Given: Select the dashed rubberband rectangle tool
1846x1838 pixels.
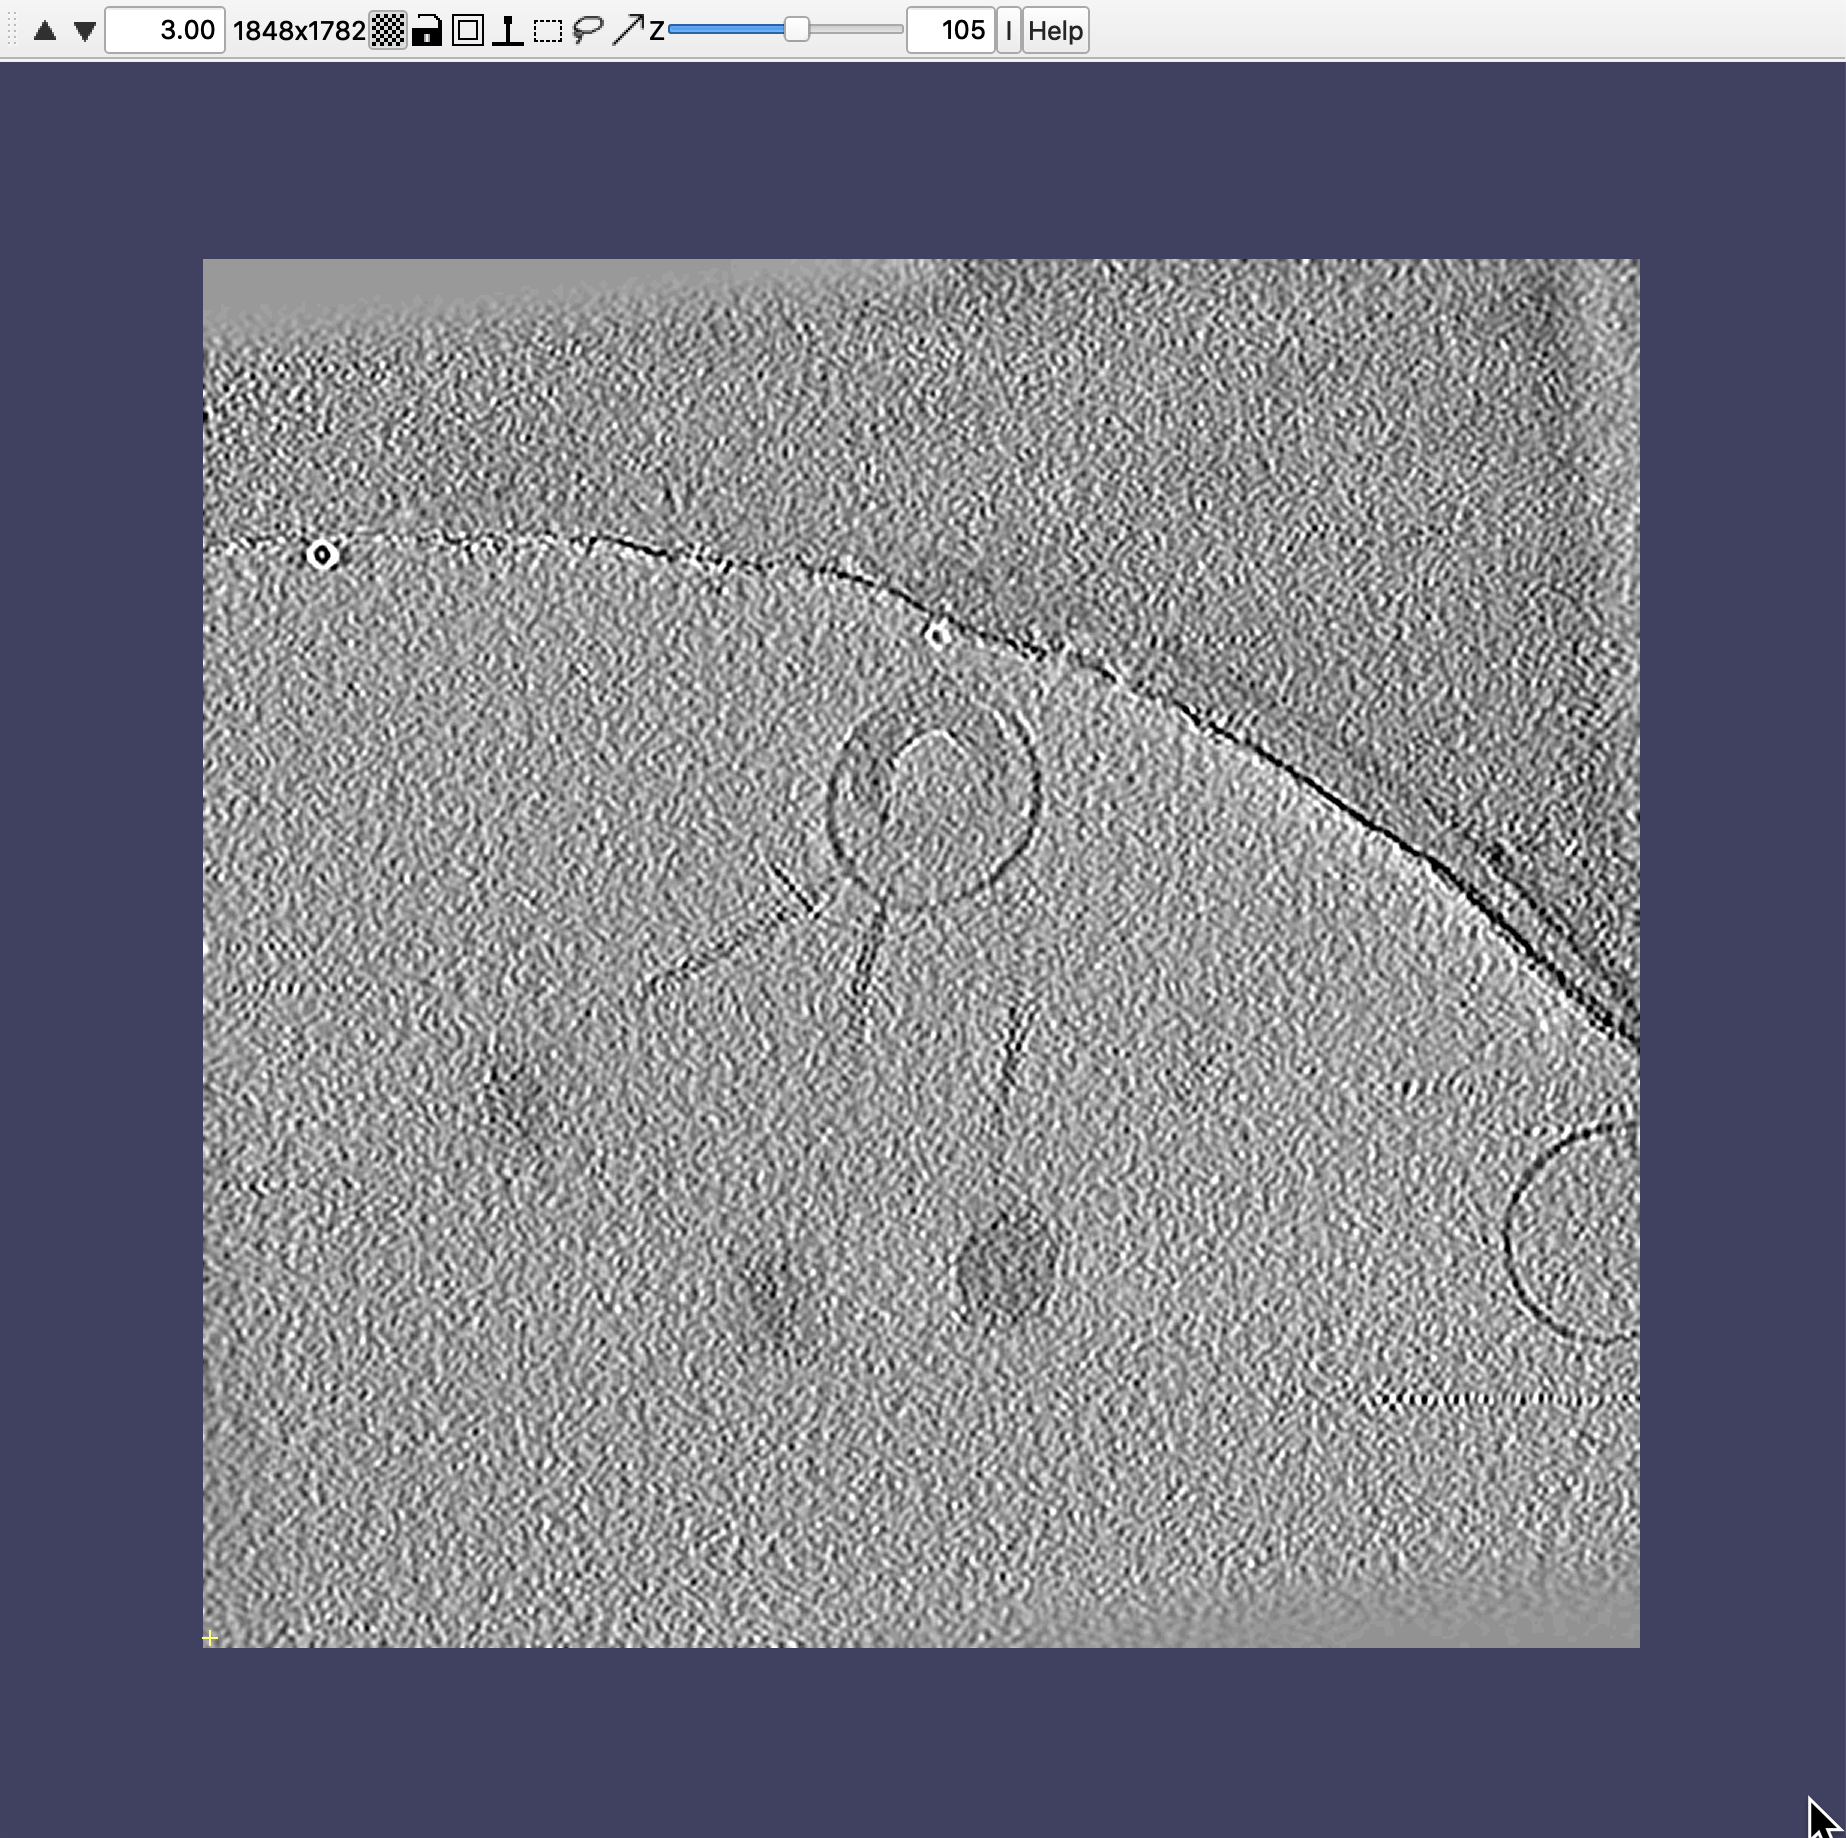Looking at the screenshot, I should tap(548, 31).
